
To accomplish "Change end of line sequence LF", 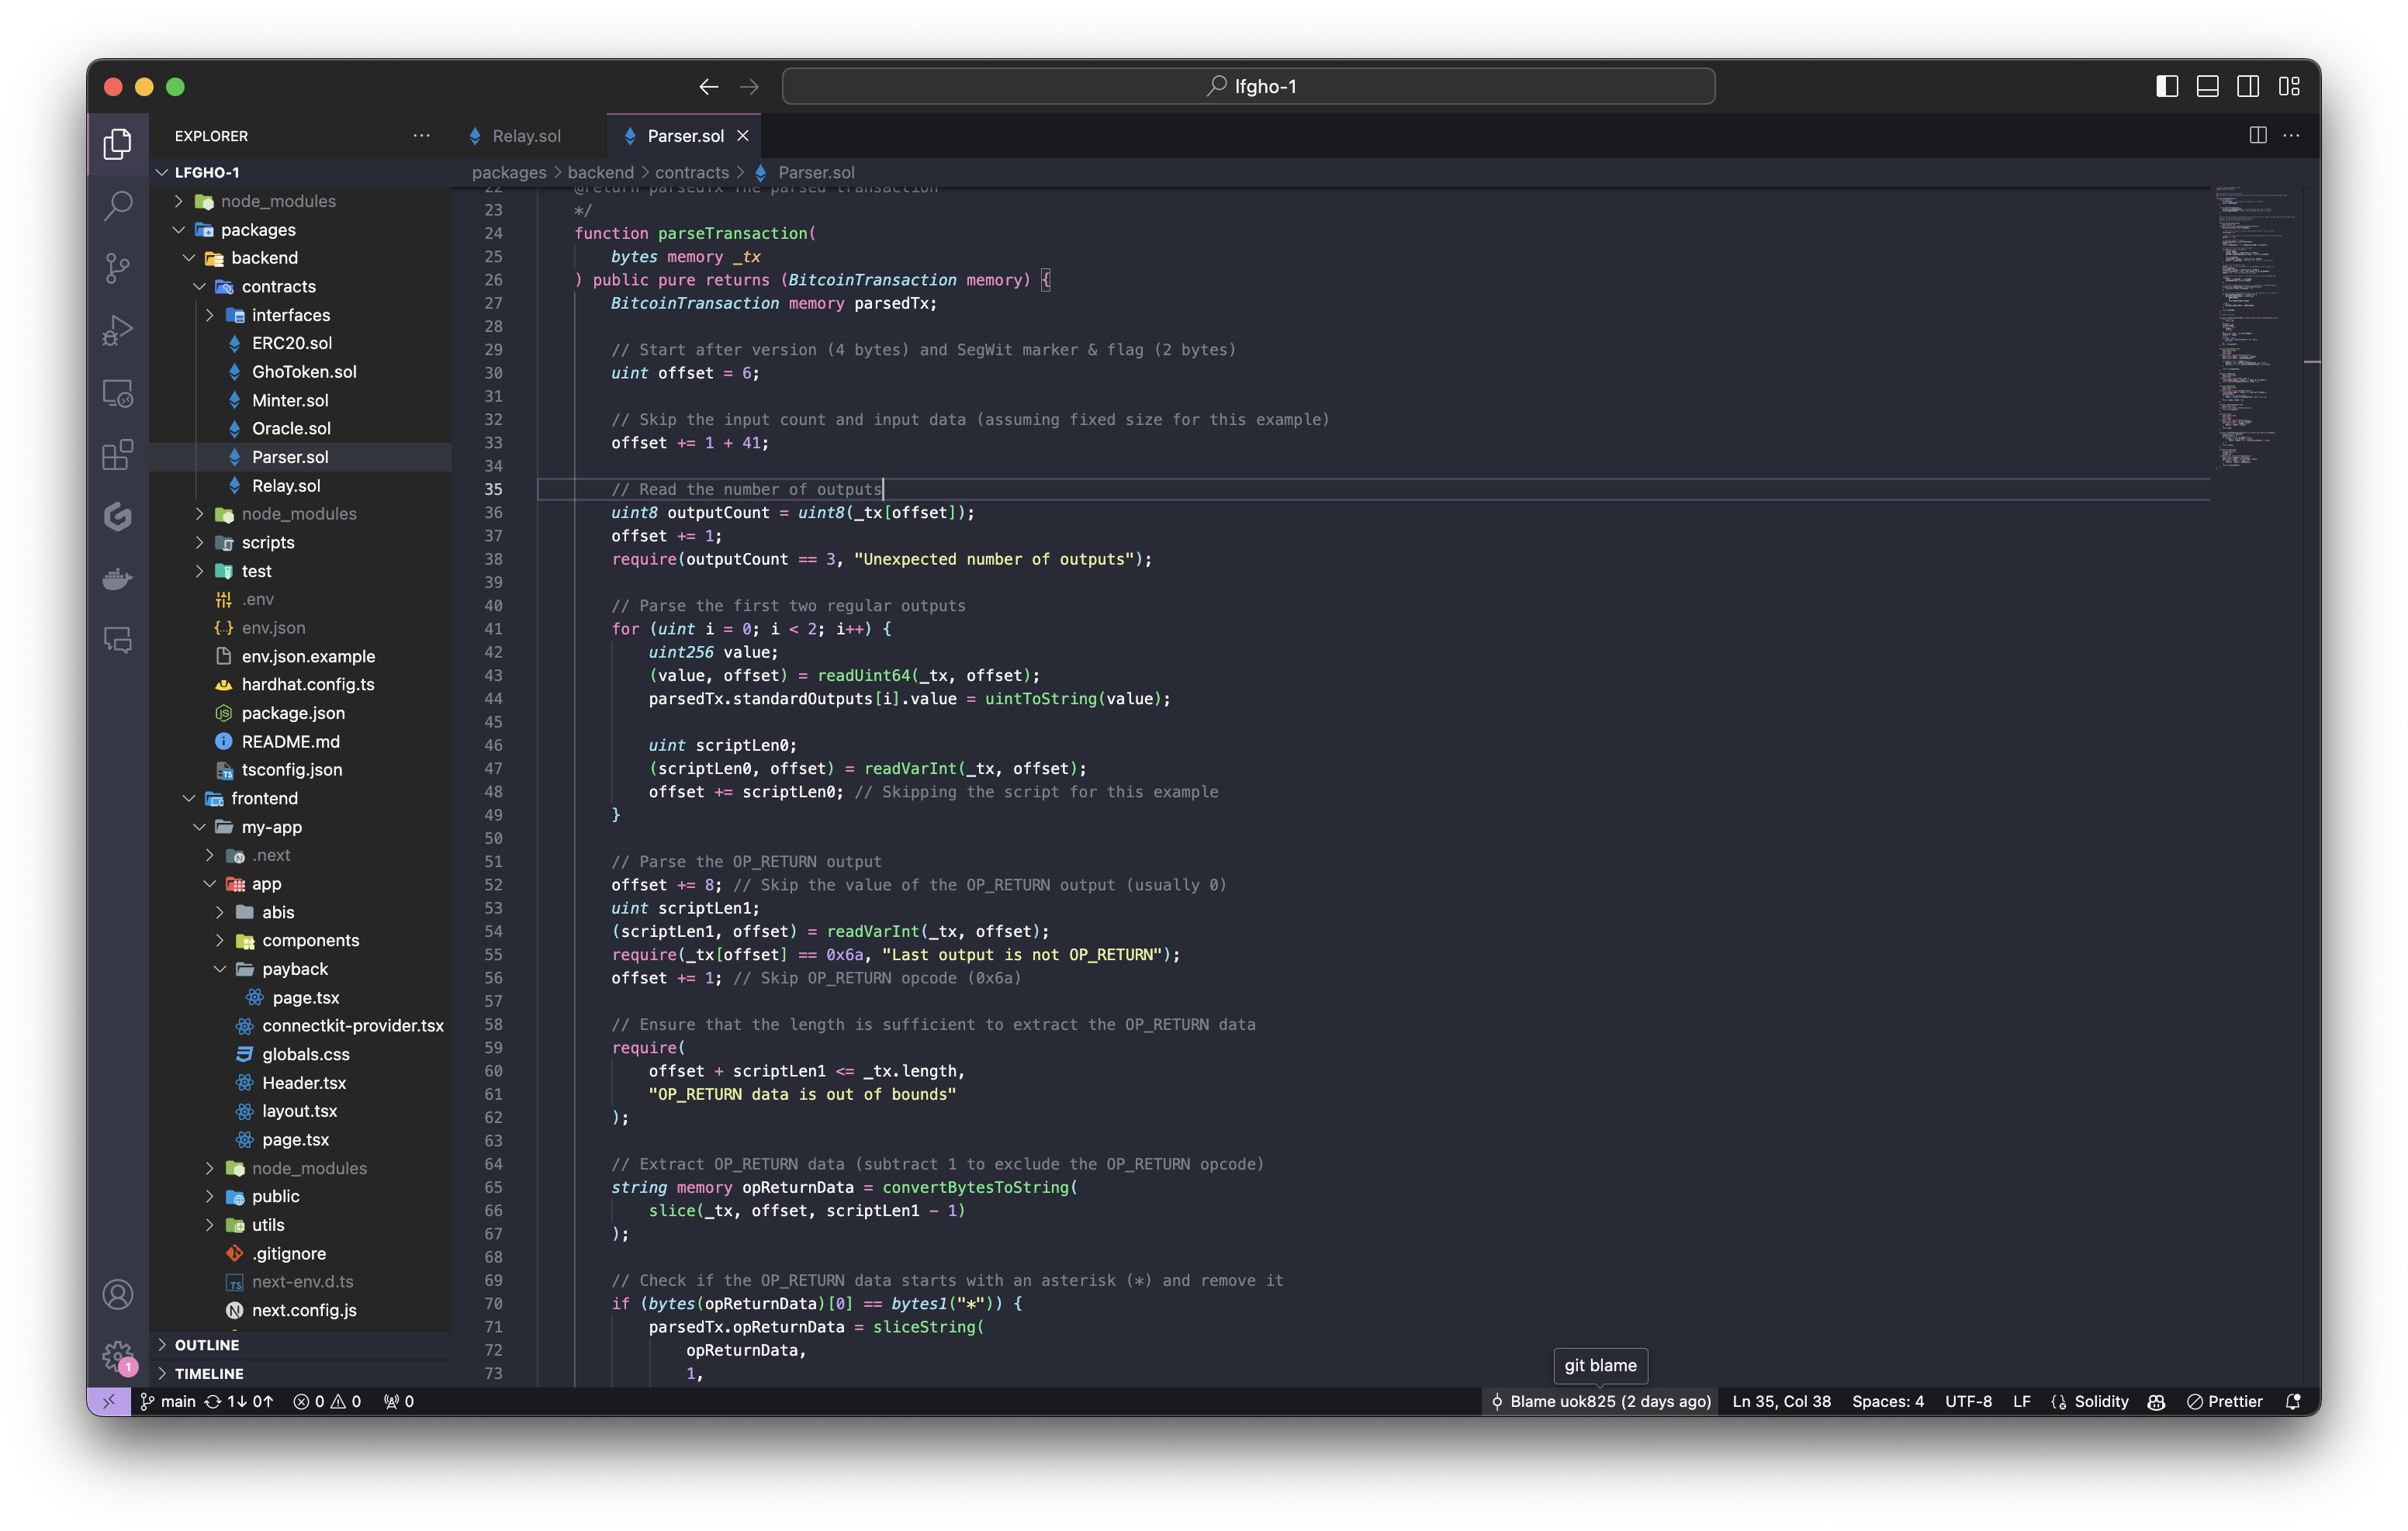I will [x=2021, y=1401].
